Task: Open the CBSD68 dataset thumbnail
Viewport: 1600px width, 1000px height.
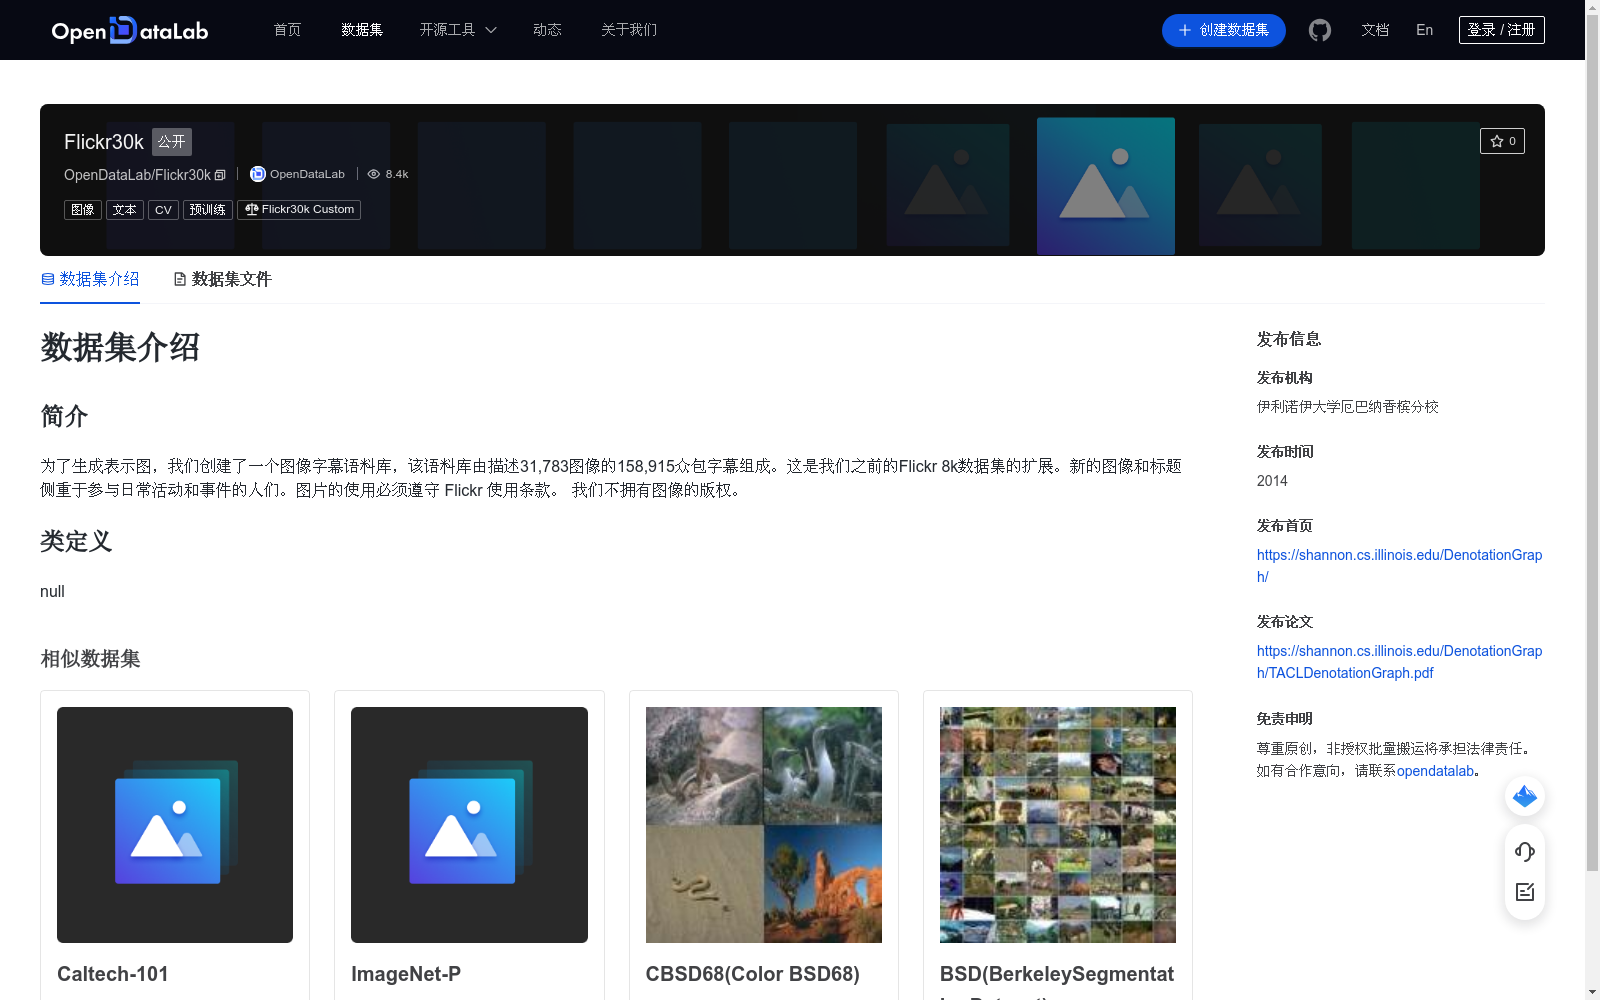Action: (764, 825)
